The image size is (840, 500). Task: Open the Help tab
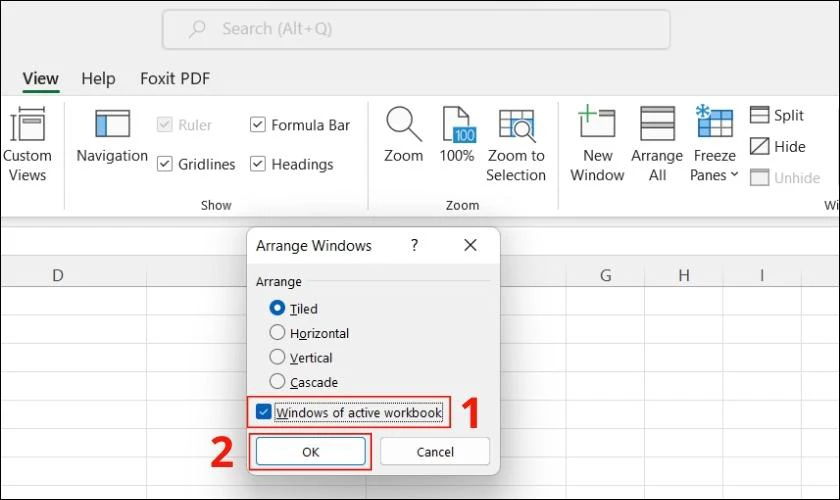(98, 79)
